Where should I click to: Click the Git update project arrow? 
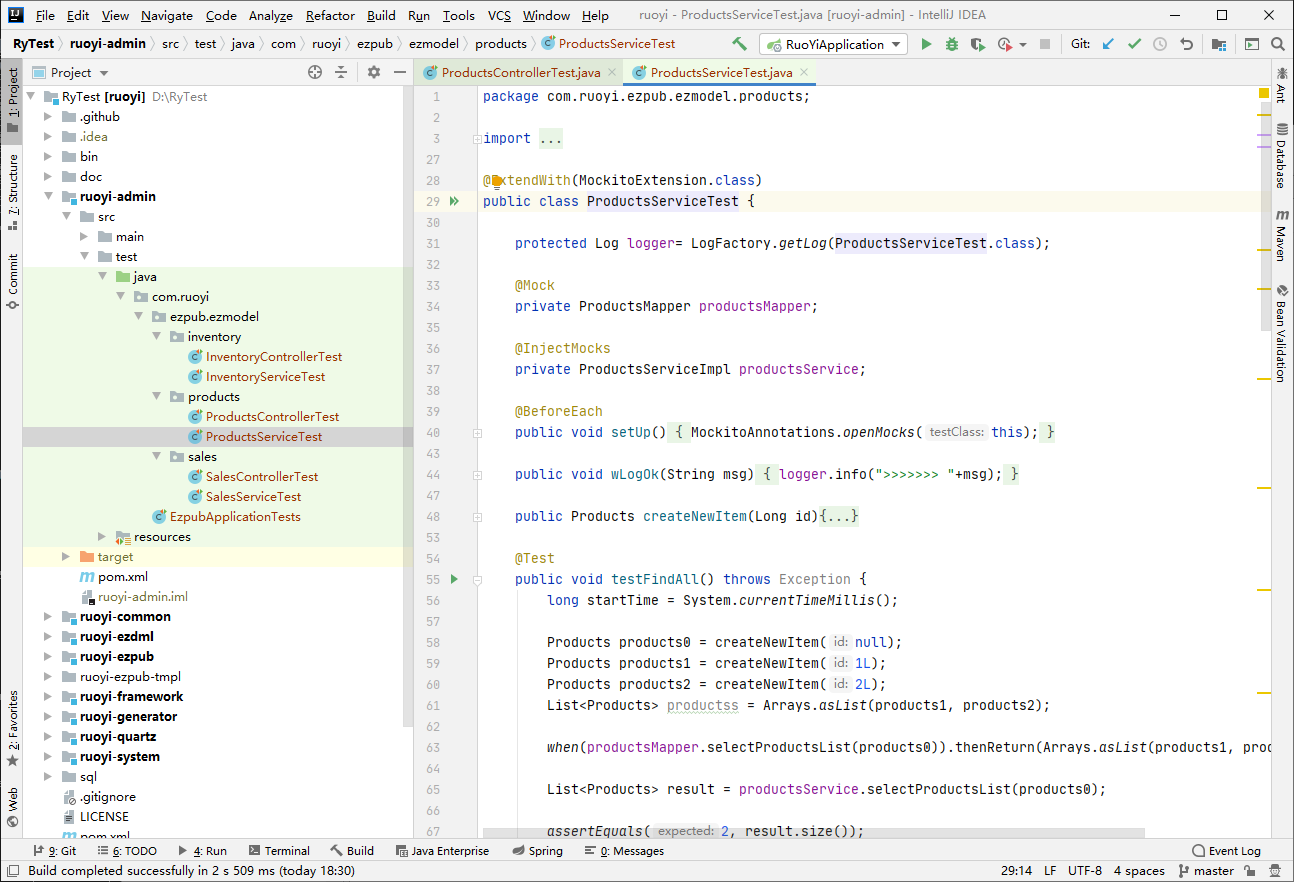coord(1108,44)
